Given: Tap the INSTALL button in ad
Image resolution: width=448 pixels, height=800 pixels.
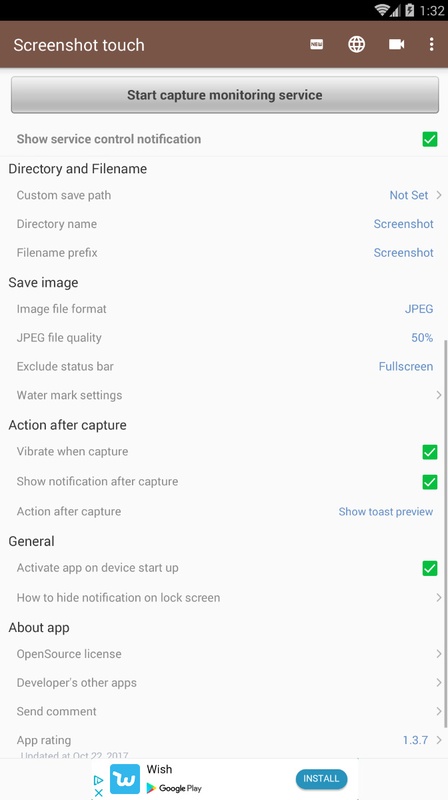Looking at the screenshot, I should pyautogui.click(x=321, y=779).
